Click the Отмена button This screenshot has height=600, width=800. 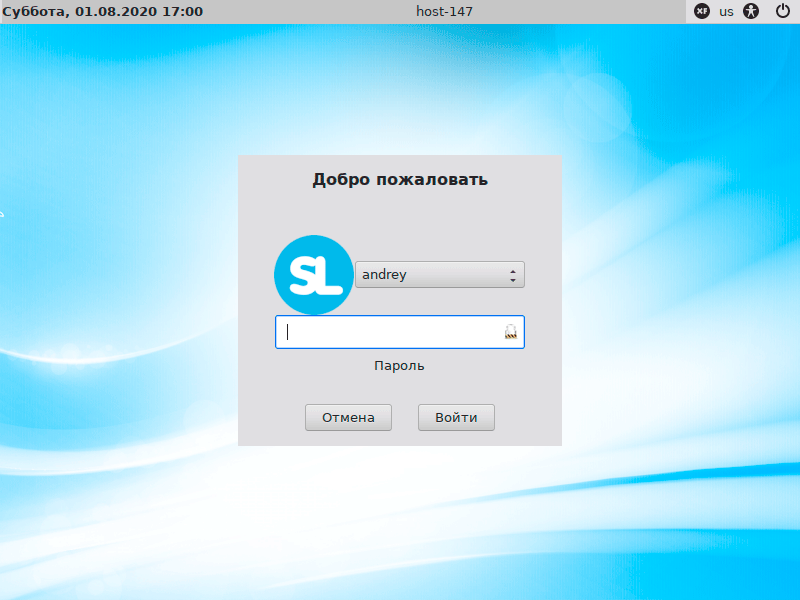348,418
